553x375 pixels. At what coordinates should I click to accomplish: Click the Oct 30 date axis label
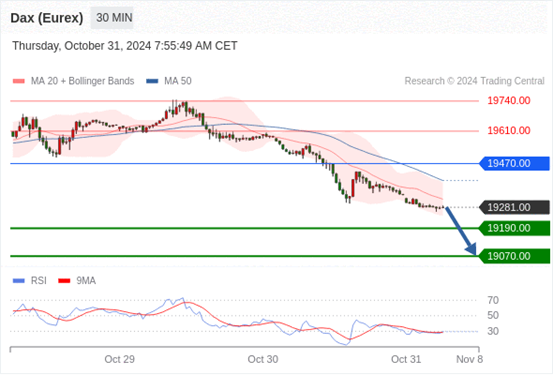pyautogui.click(x=263, y=359)
